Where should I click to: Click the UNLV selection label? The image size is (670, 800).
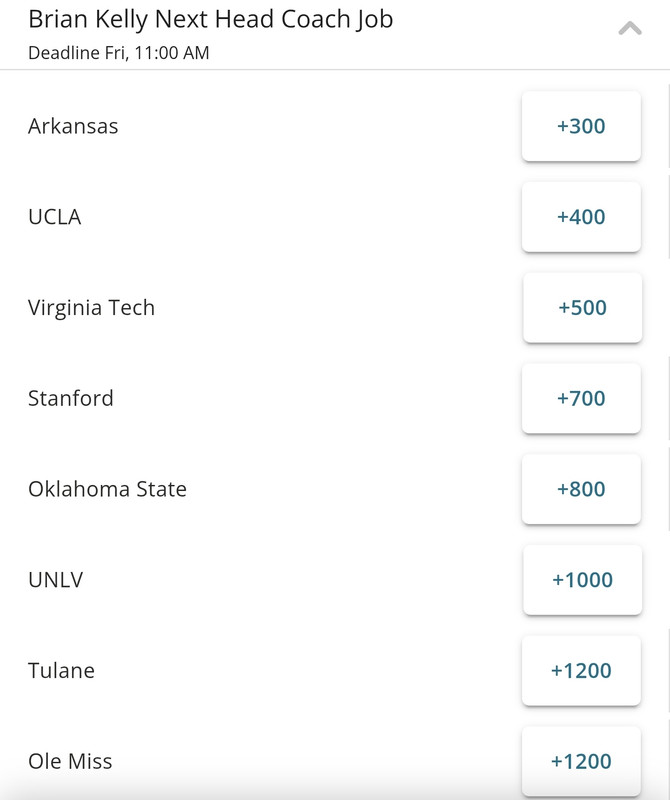click(x=55, y=580)
